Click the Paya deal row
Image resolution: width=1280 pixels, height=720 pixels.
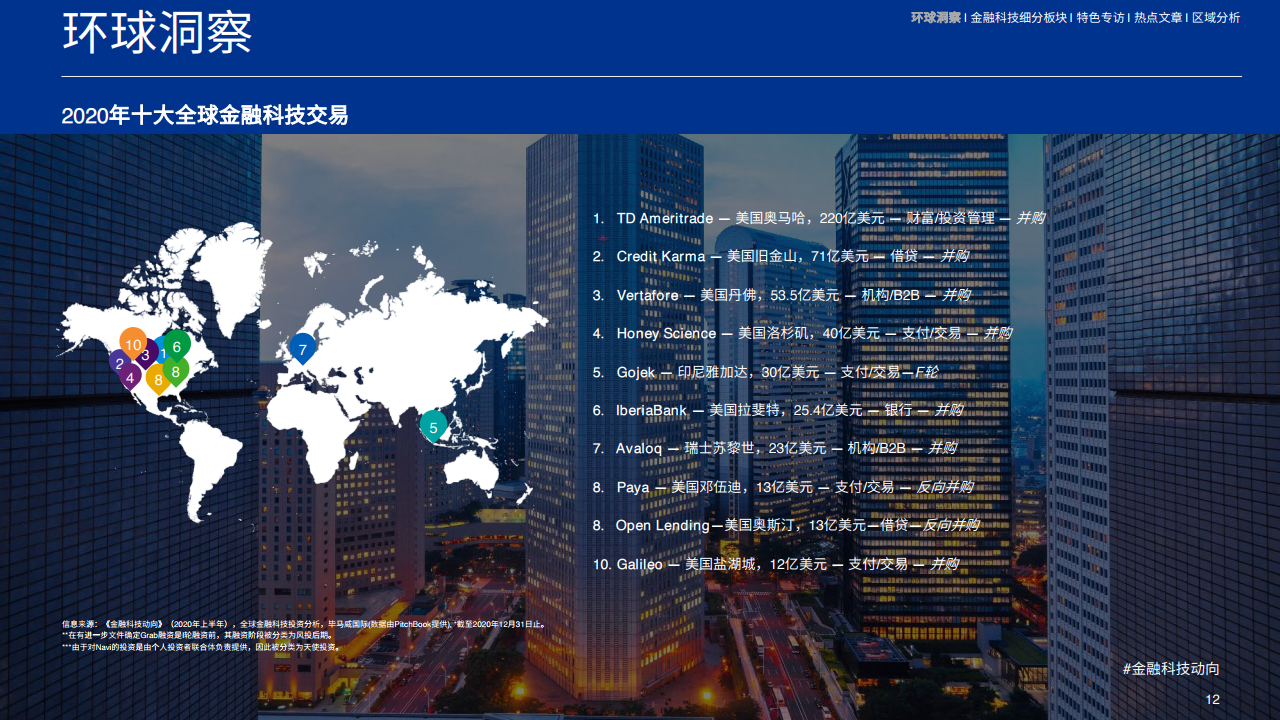[782, 487]
